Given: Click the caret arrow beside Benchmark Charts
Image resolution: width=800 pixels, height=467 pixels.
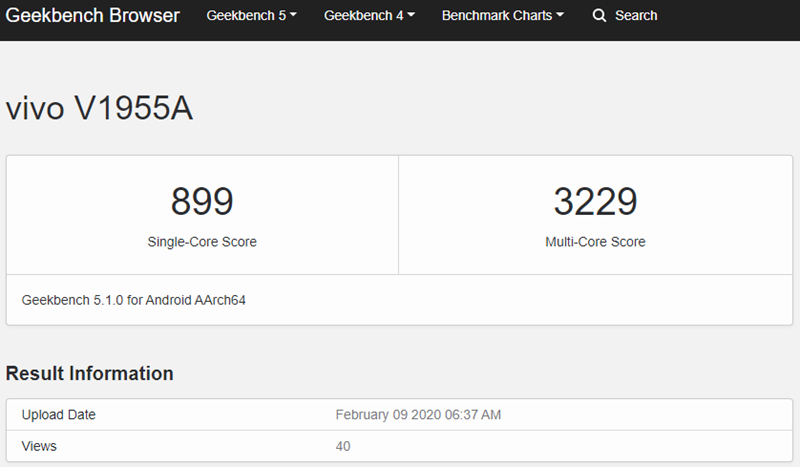Looking at the screenshot, I should pyautogui.click(x=560, y=16).
